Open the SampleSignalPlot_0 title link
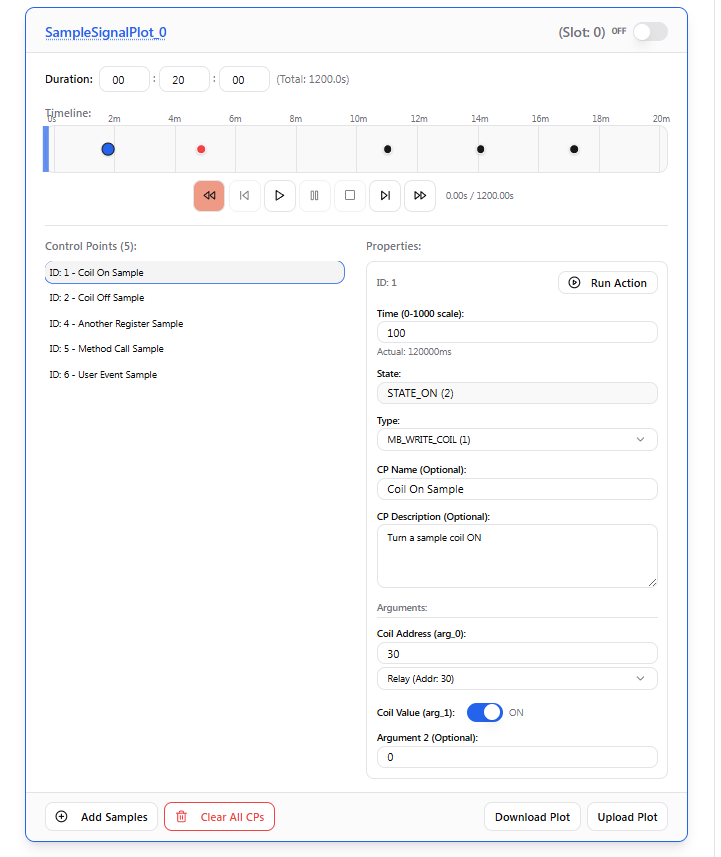 pos(106,32)
